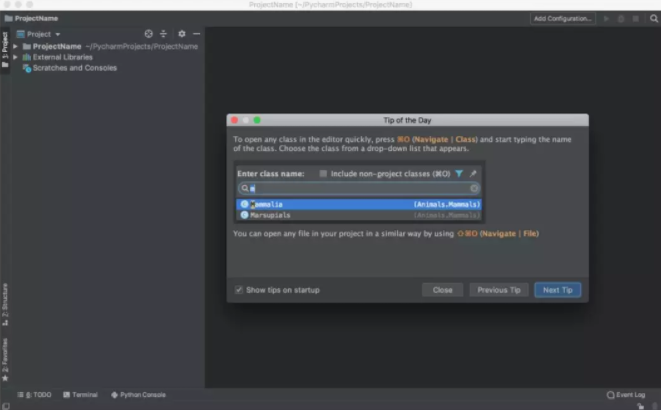Click the filter funnel icon in tip

pyautogui.click(x=459, y=173)
